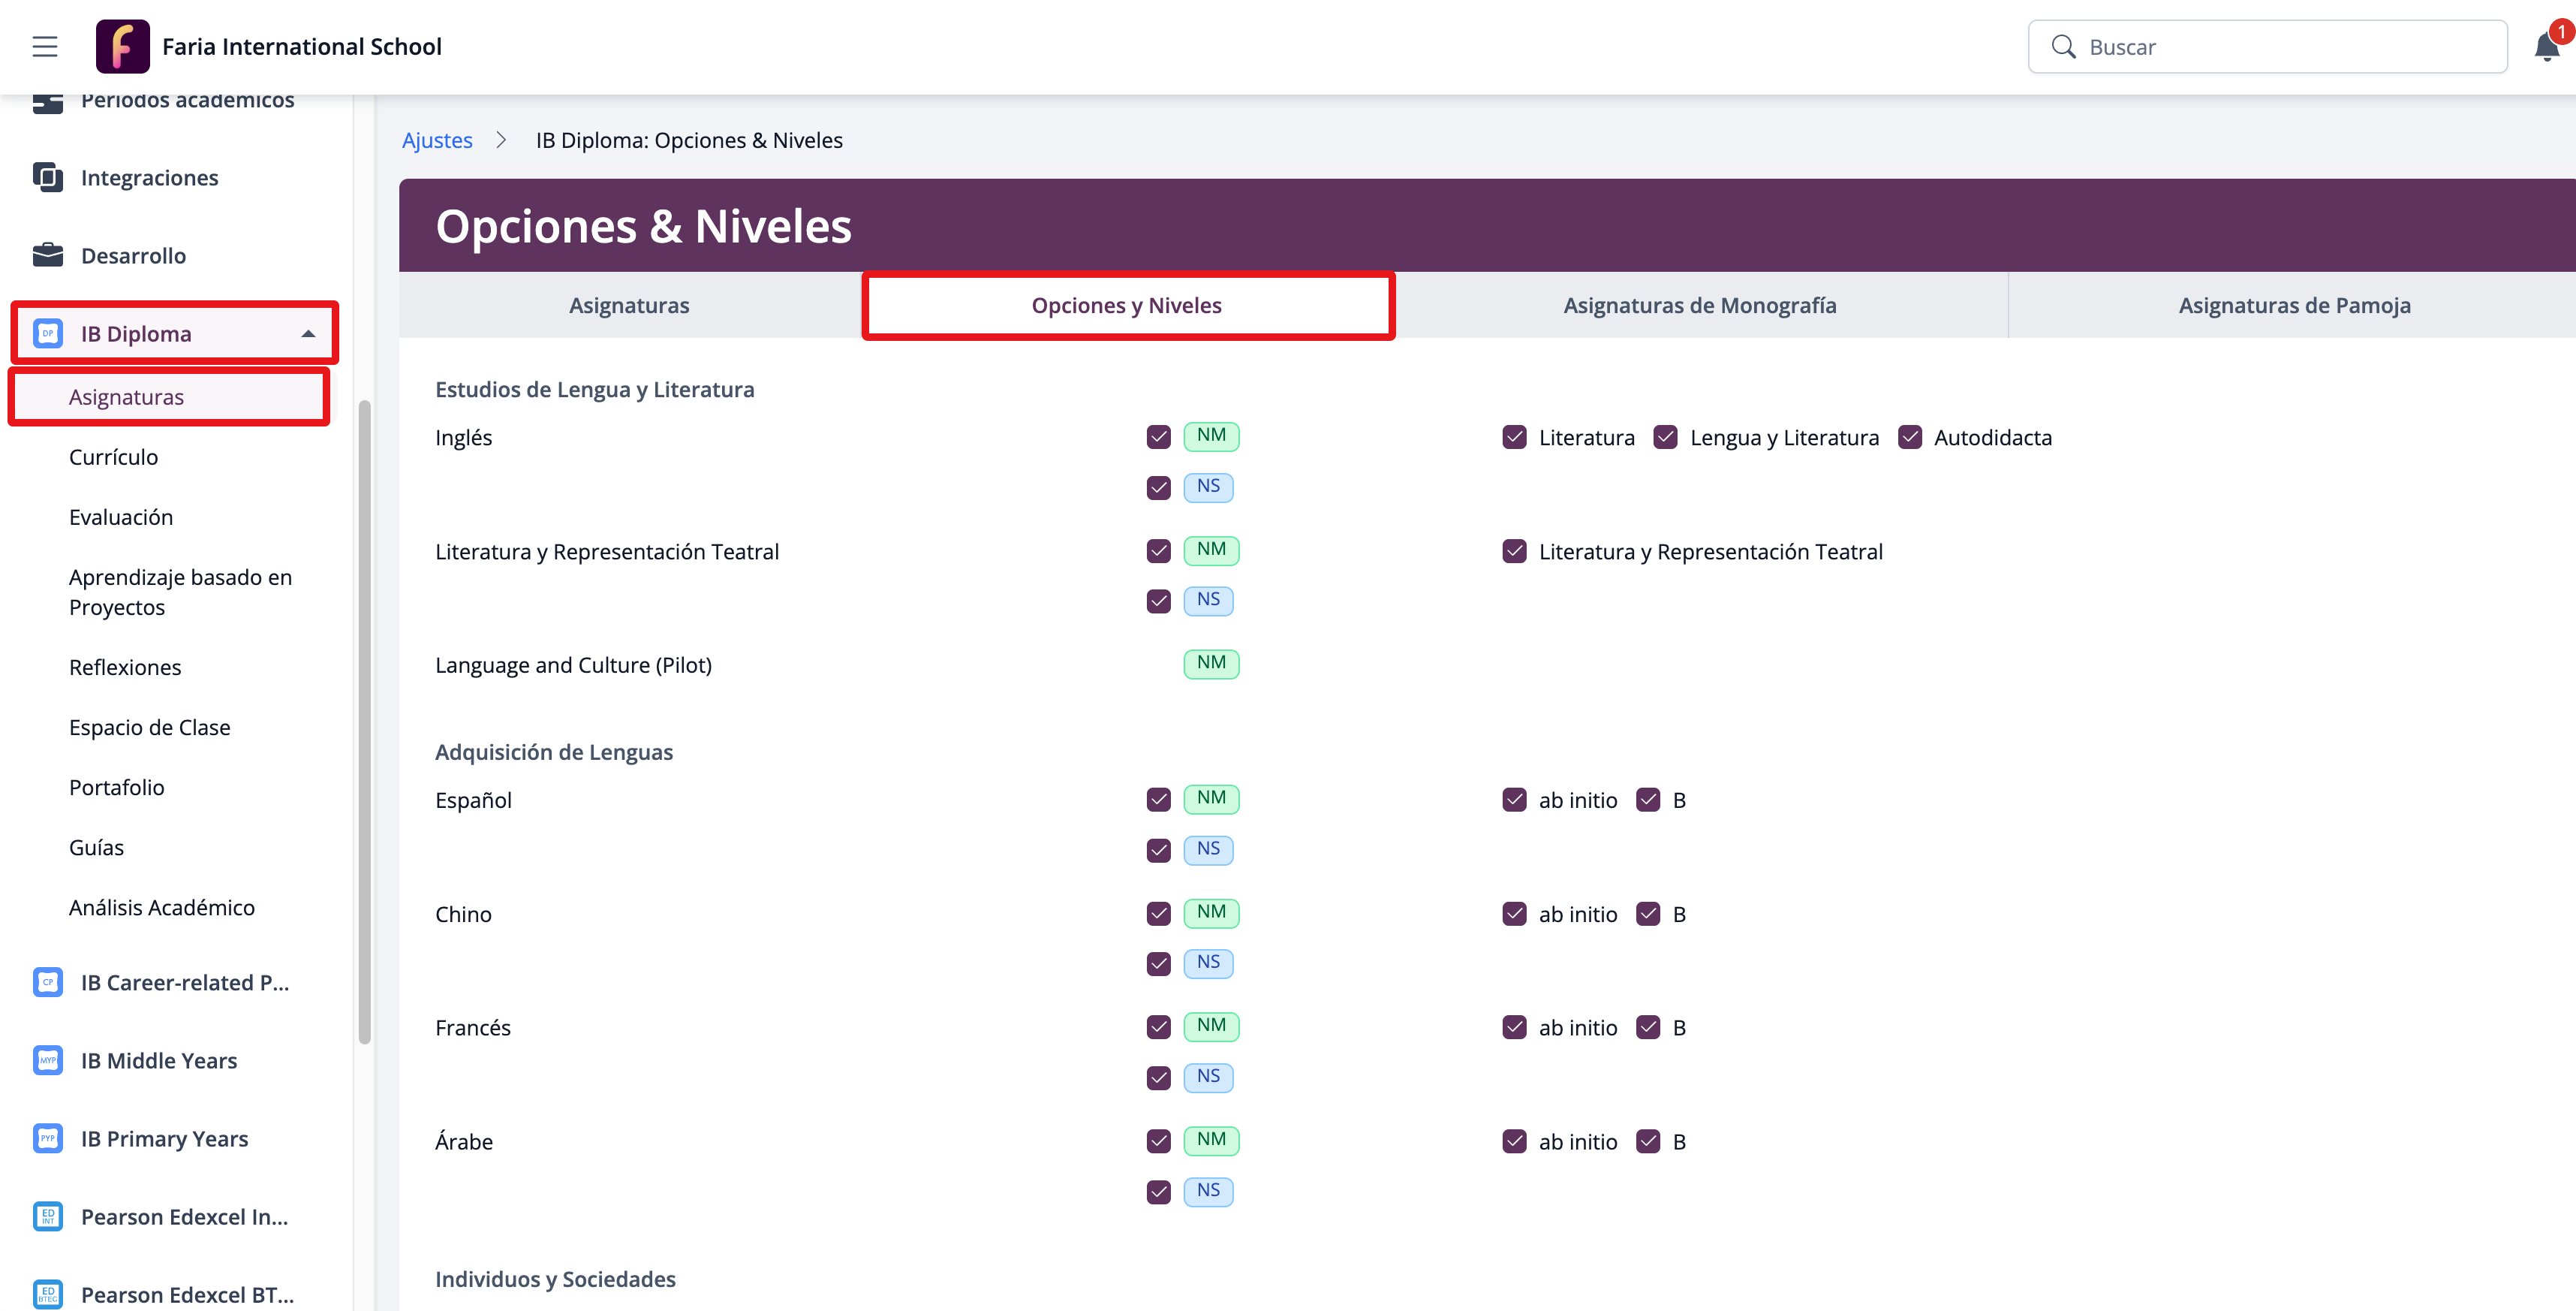This screenshot has width=2576, height=1311.
Task: Switch to Asignaturas de Monografía tab
Action: click(x=1699, y=305)
